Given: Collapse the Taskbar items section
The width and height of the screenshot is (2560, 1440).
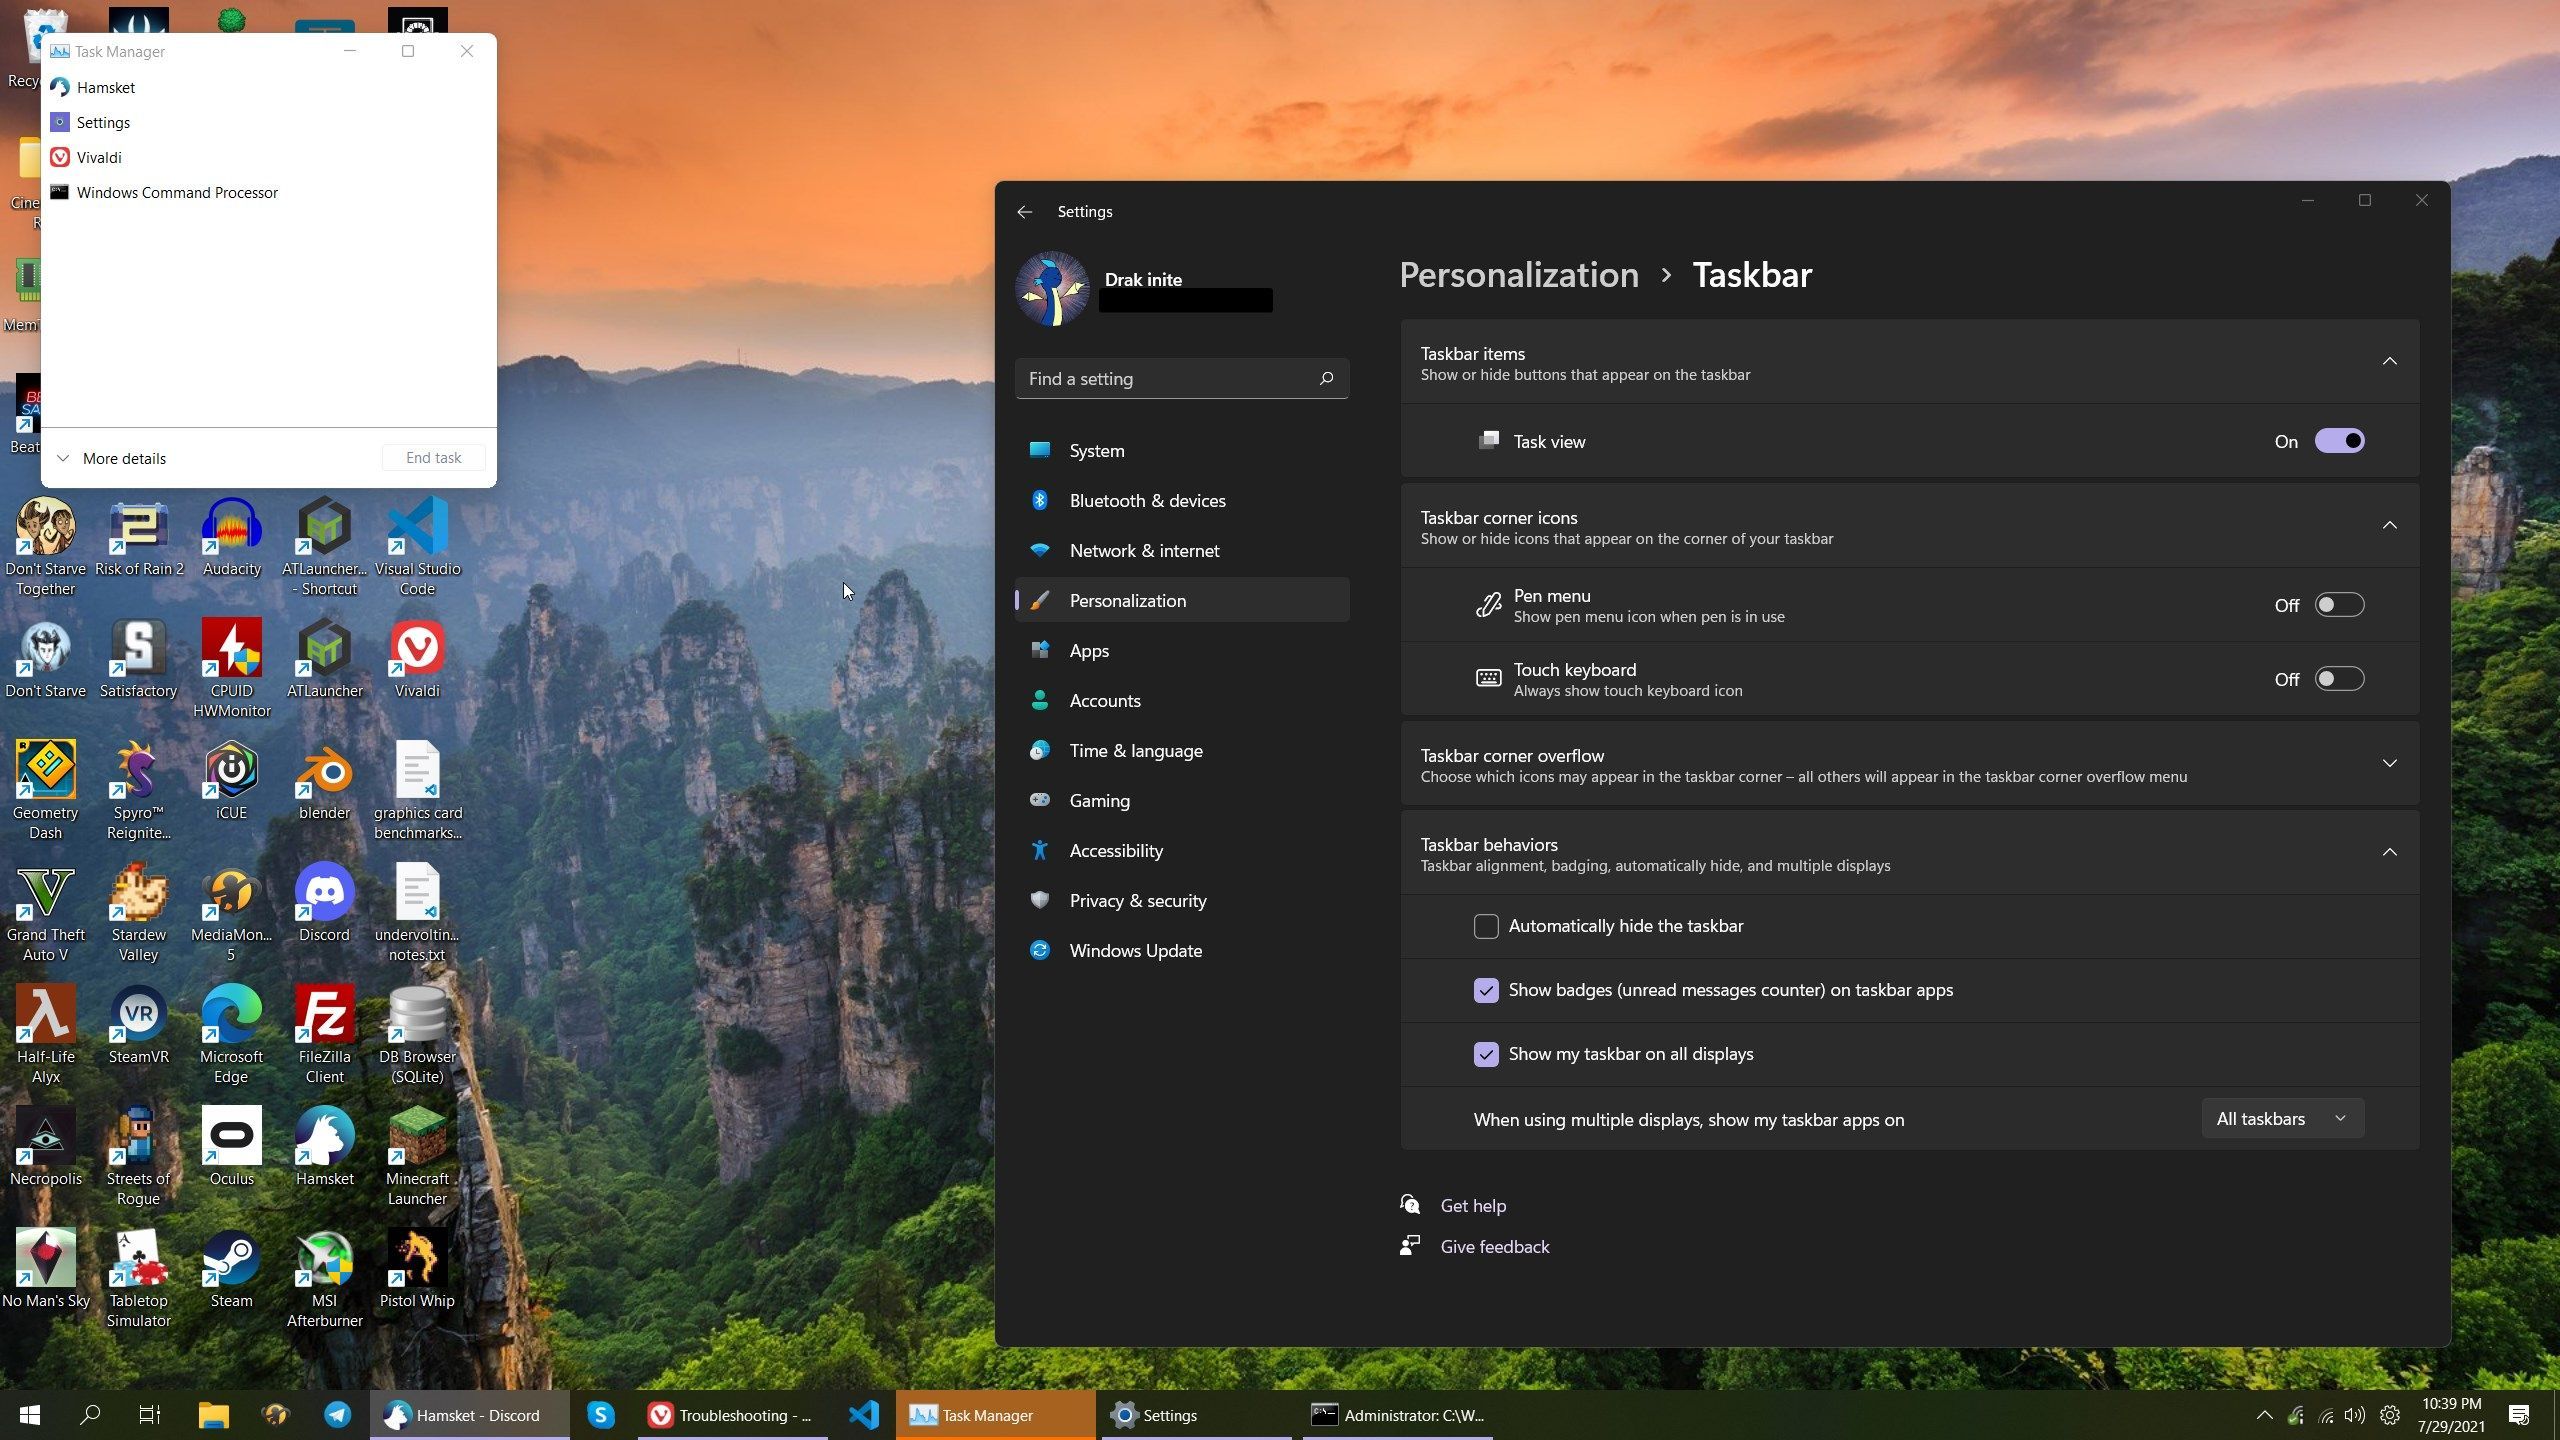Looking at the screenshot, I should point(2389,362).
